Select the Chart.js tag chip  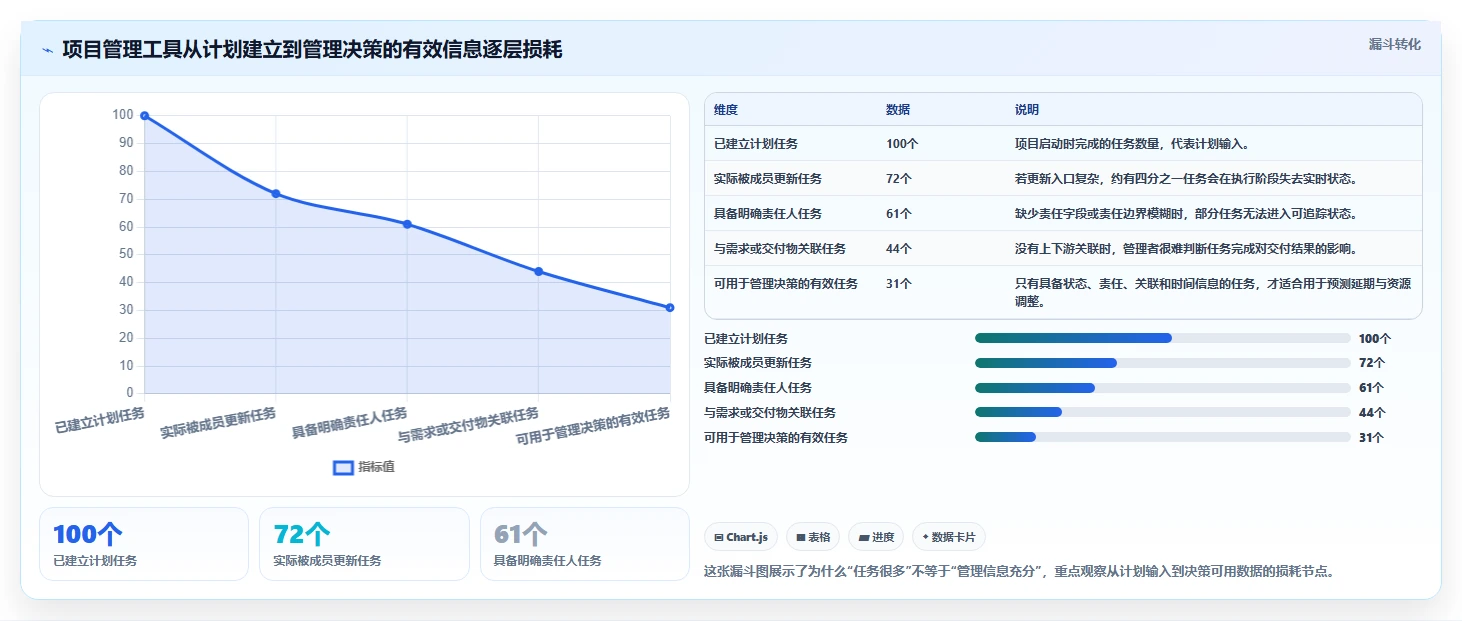click(x=741, y=537)
